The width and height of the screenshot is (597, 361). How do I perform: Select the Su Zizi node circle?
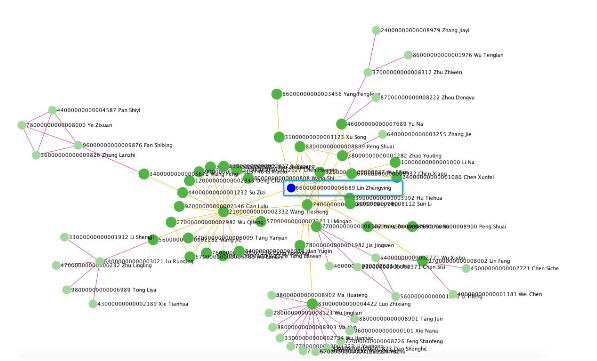pos(183,193)
